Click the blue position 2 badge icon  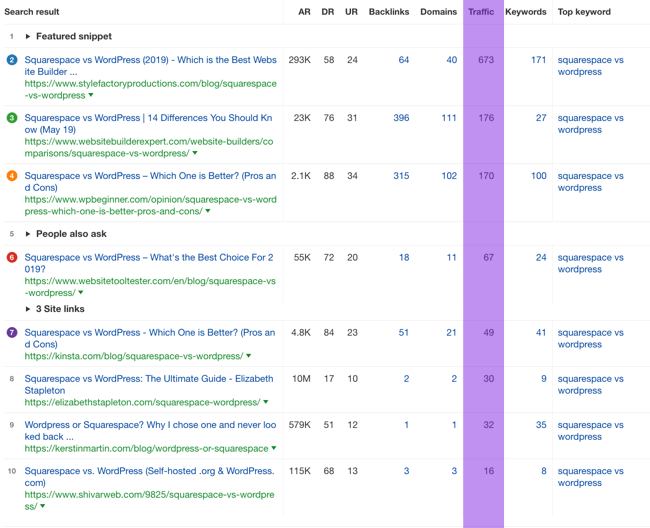click(x=12, y=60)
